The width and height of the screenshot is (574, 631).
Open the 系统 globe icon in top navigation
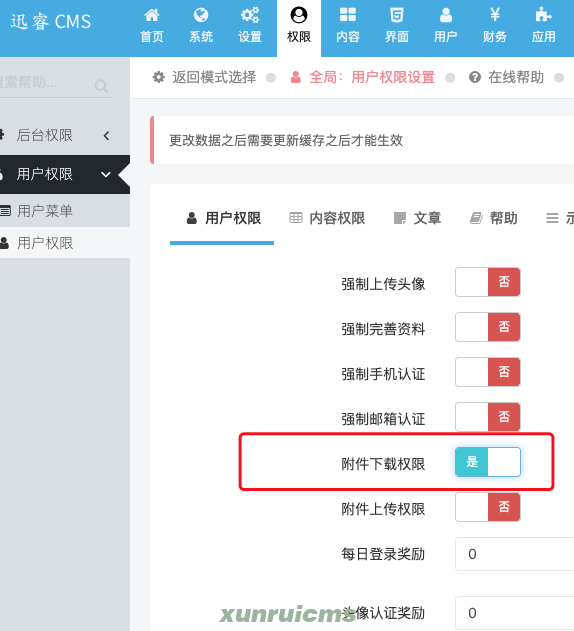[201, 15]
